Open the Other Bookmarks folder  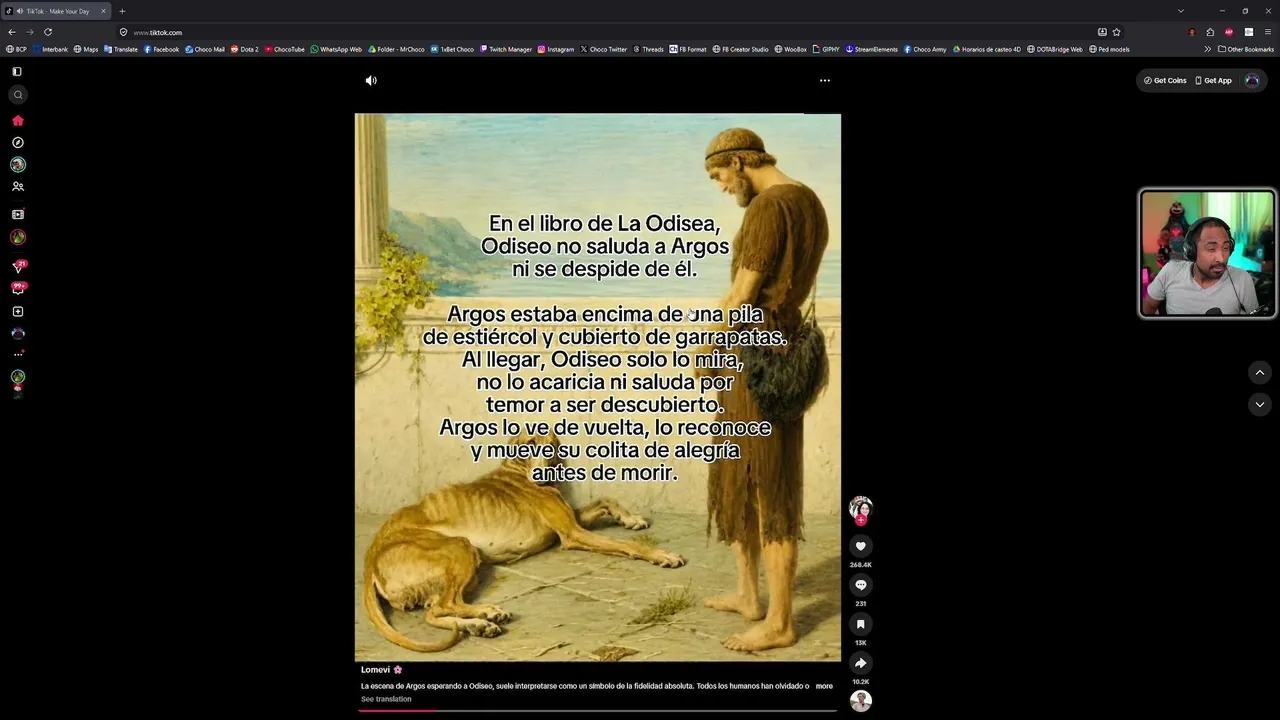1246,49
